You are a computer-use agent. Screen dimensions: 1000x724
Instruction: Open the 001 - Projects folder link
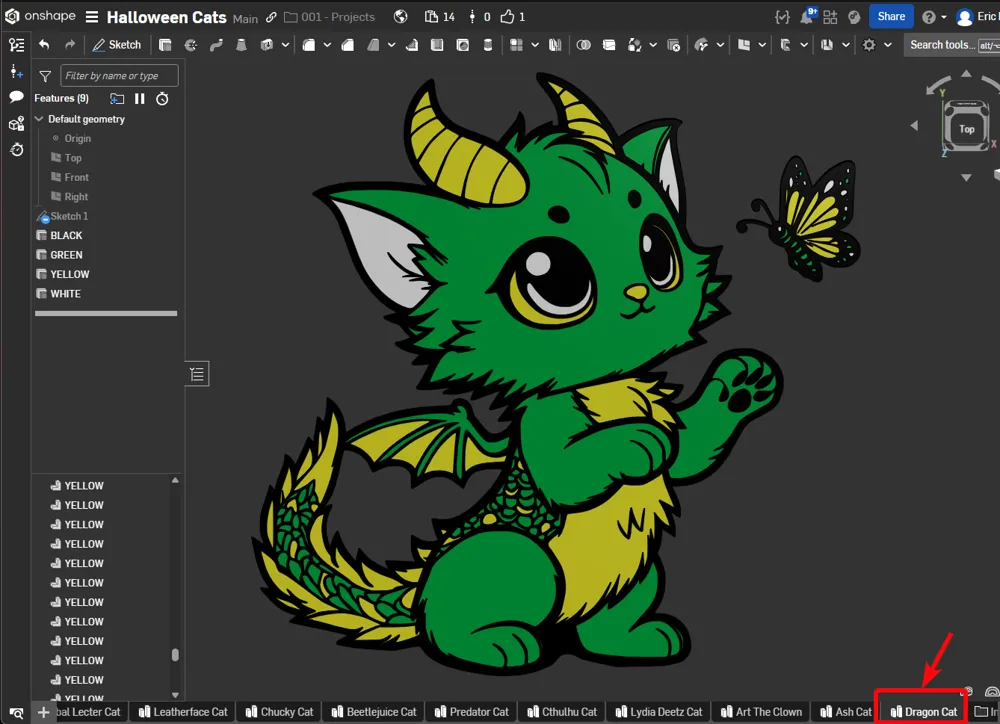coord(330,17)
